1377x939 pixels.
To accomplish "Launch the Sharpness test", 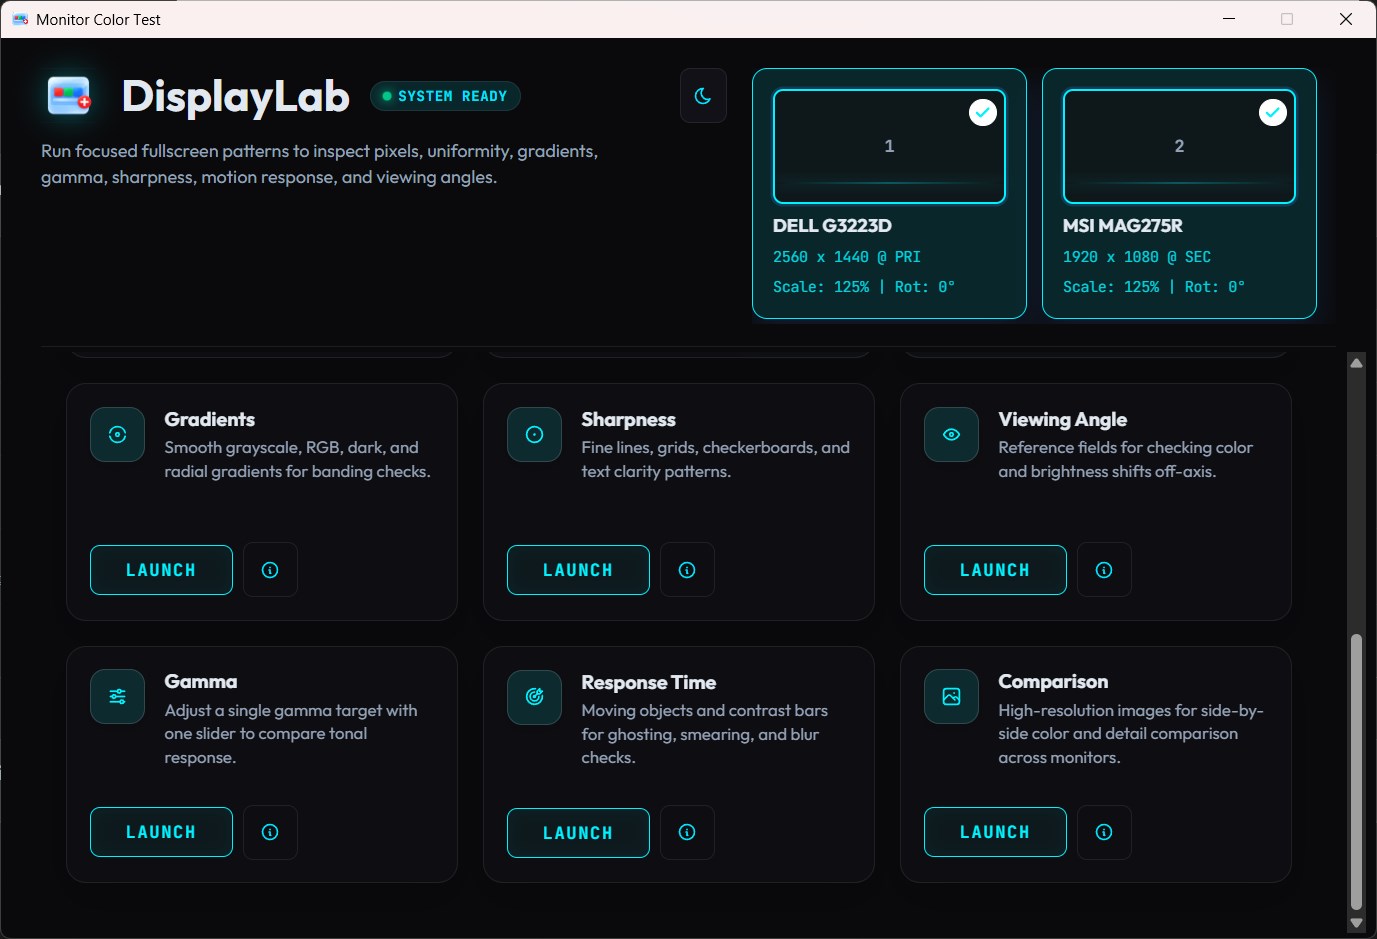I will (578, 570).
